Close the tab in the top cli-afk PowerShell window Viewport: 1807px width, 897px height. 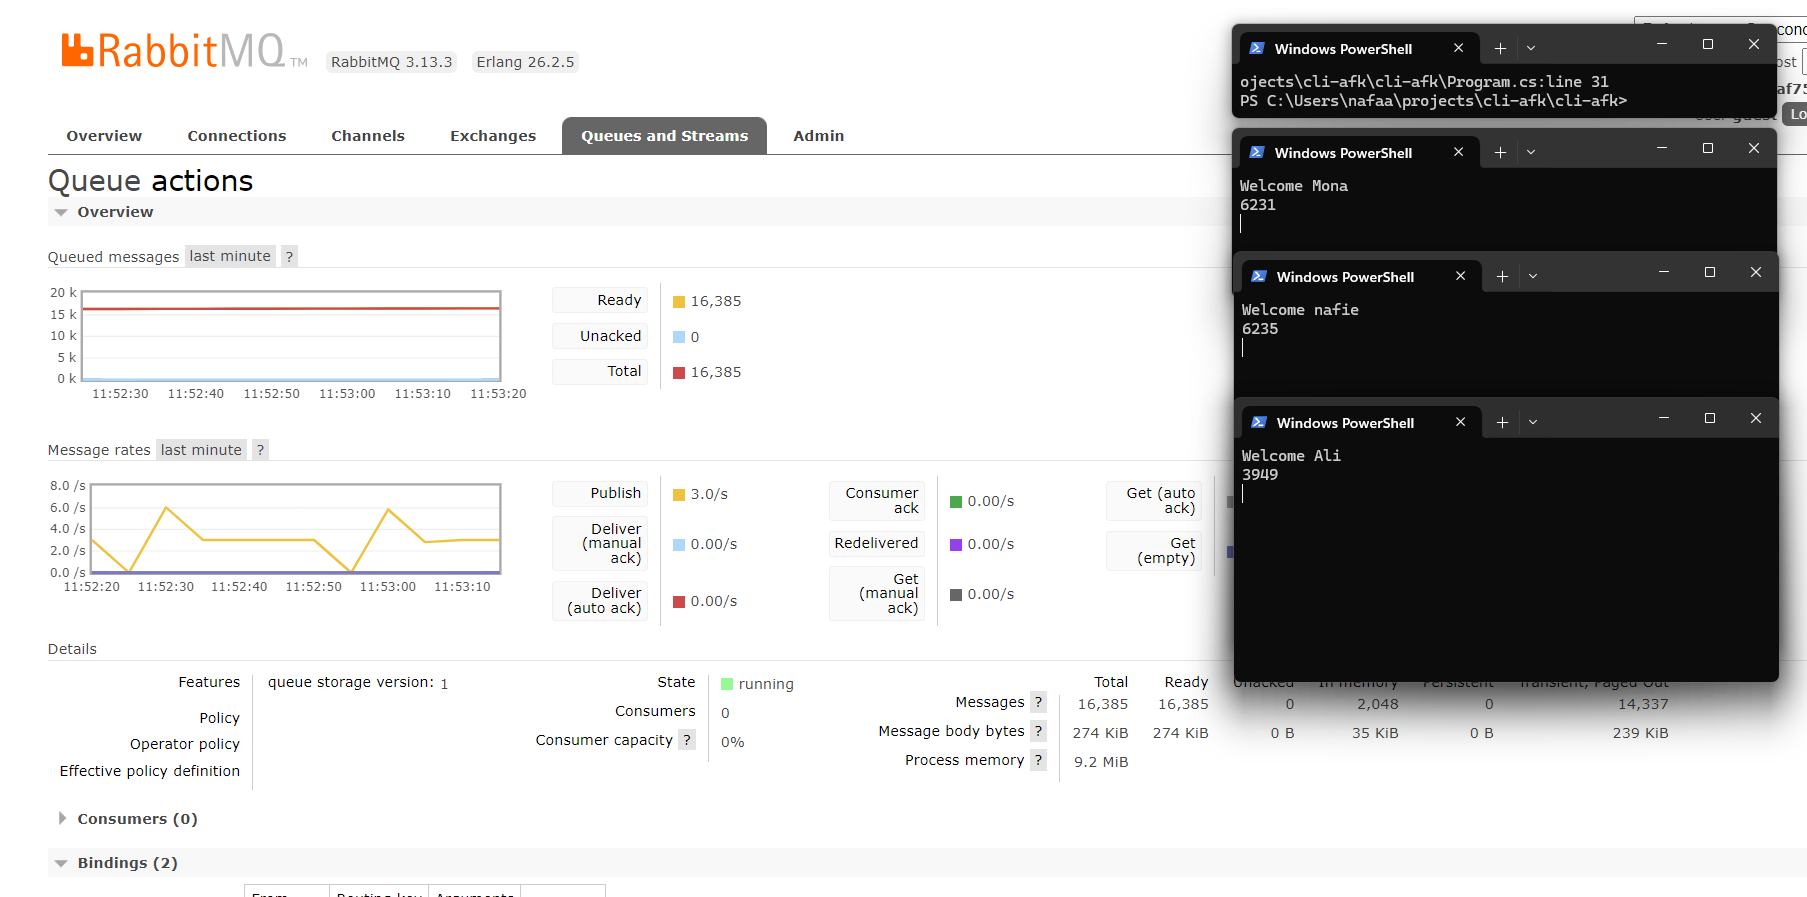click(x=1458, y=48)
